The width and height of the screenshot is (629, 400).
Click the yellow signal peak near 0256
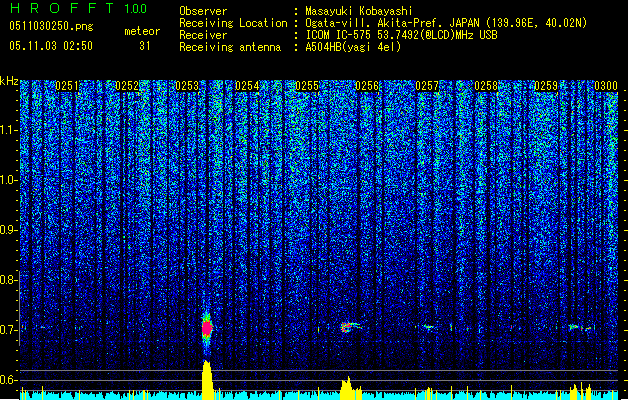pos(350,388)
